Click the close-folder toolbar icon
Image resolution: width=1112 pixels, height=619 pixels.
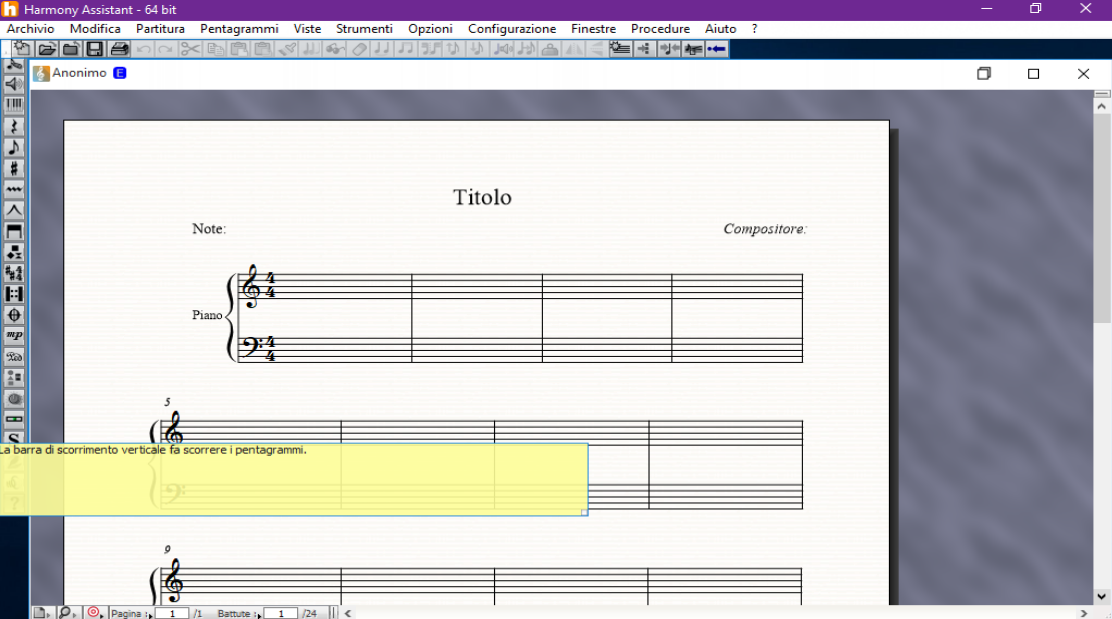point(70,49)
